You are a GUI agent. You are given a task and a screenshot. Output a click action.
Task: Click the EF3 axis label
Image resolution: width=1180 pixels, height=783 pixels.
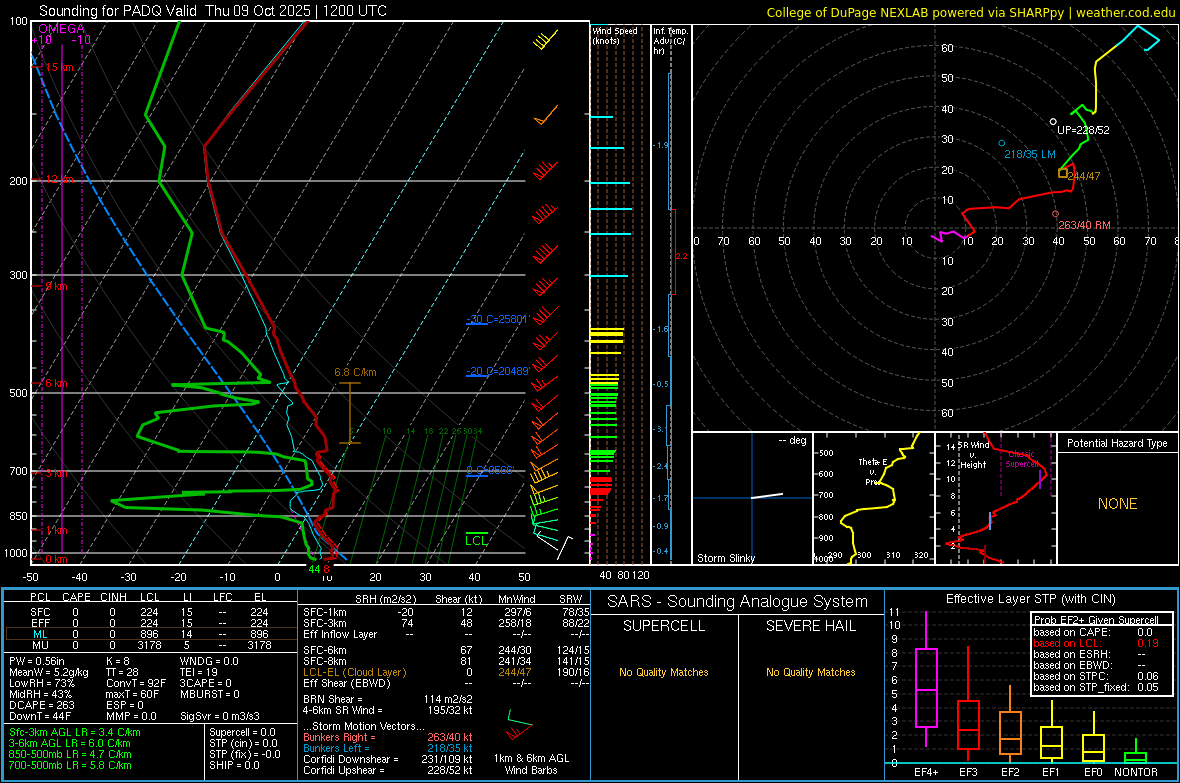click(968, 772)
